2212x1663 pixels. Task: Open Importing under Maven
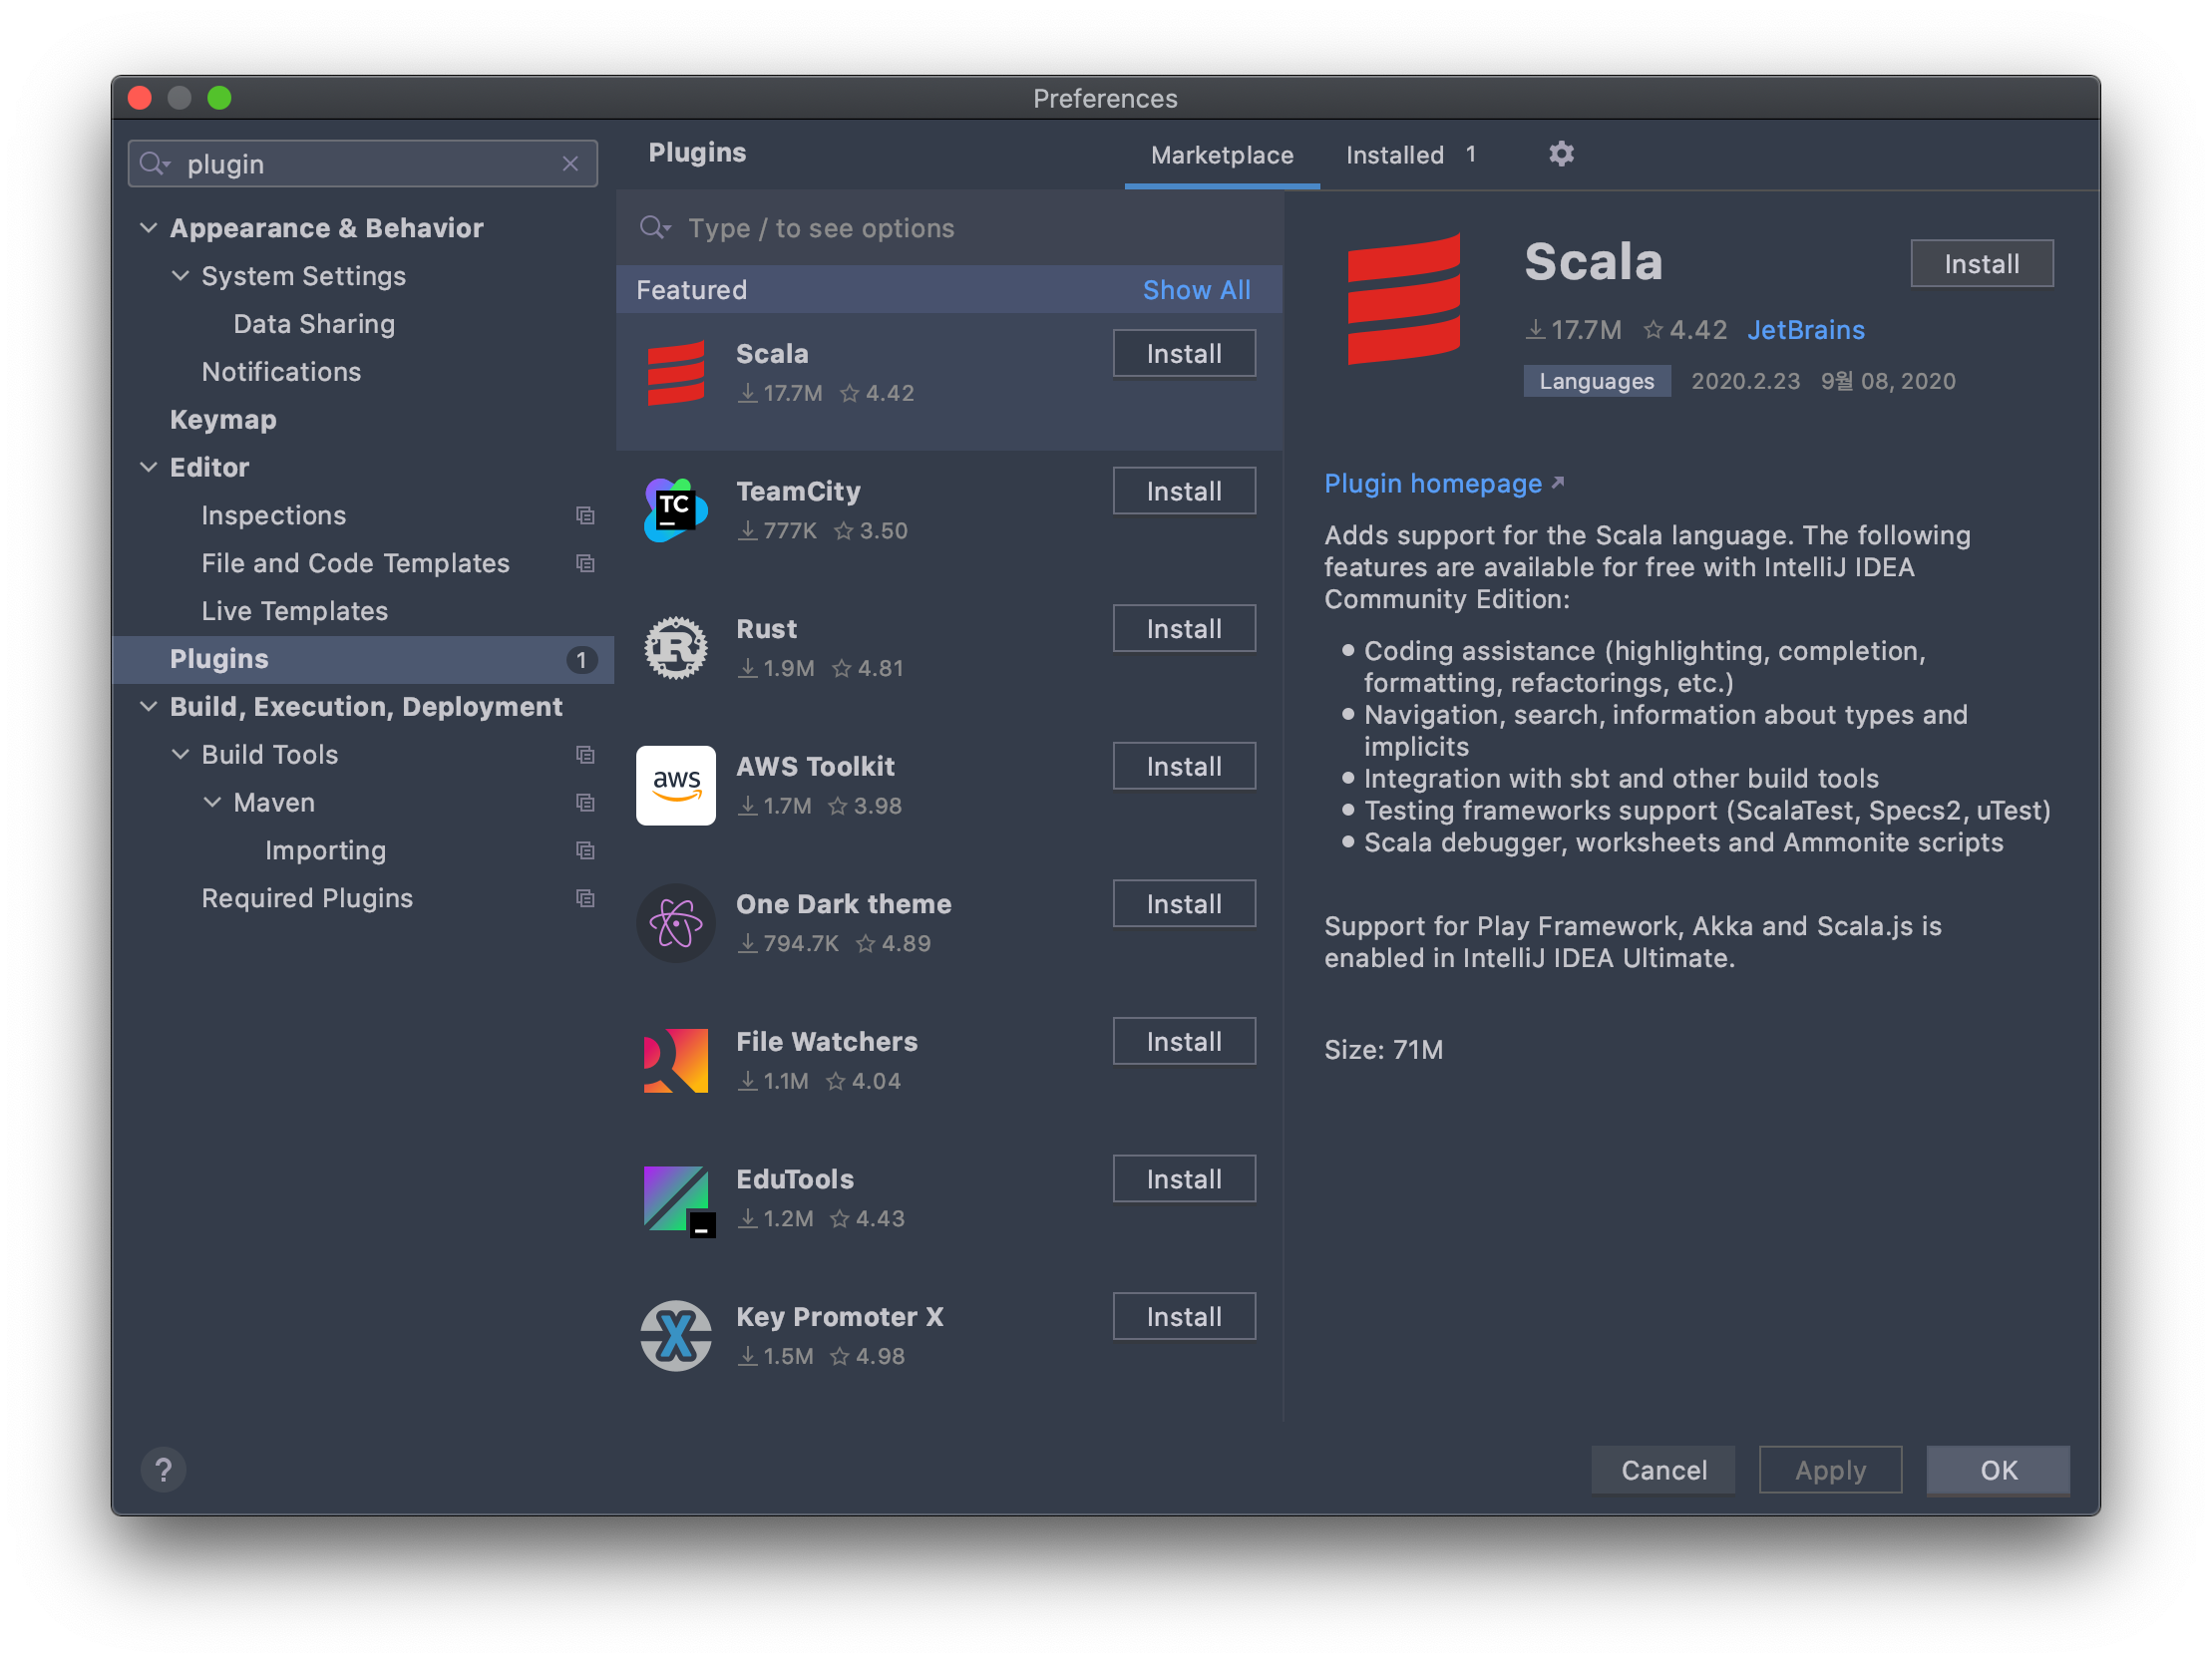325,851
